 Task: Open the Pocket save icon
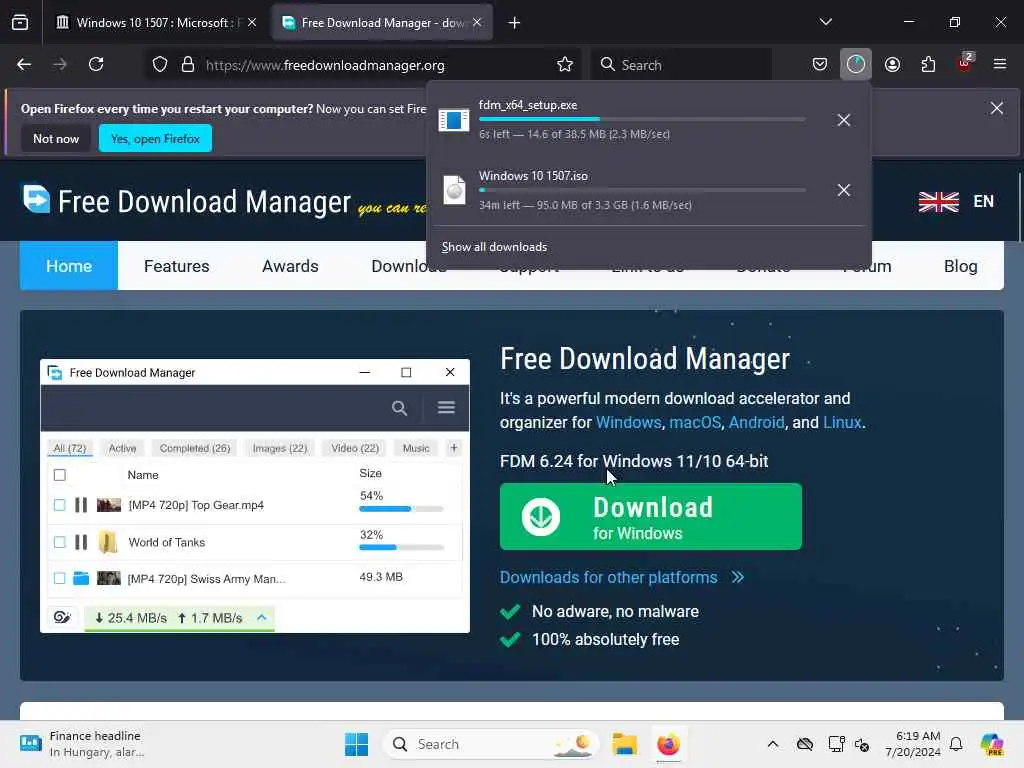820,64
